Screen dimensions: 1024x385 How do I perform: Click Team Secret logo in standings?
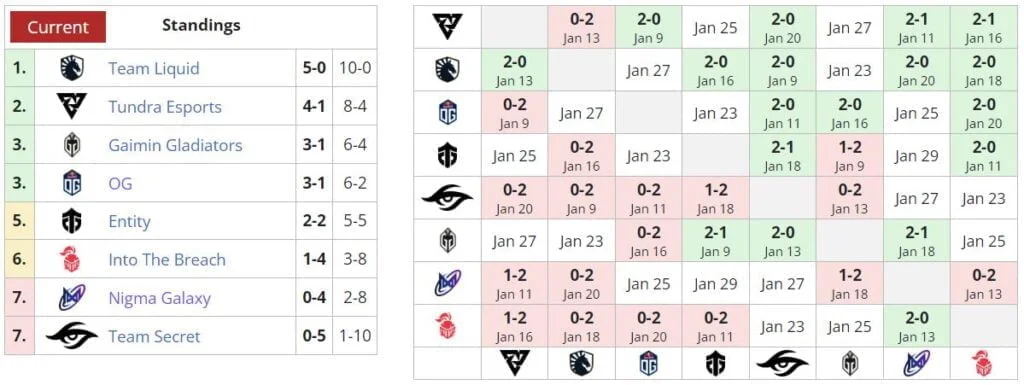72,335
